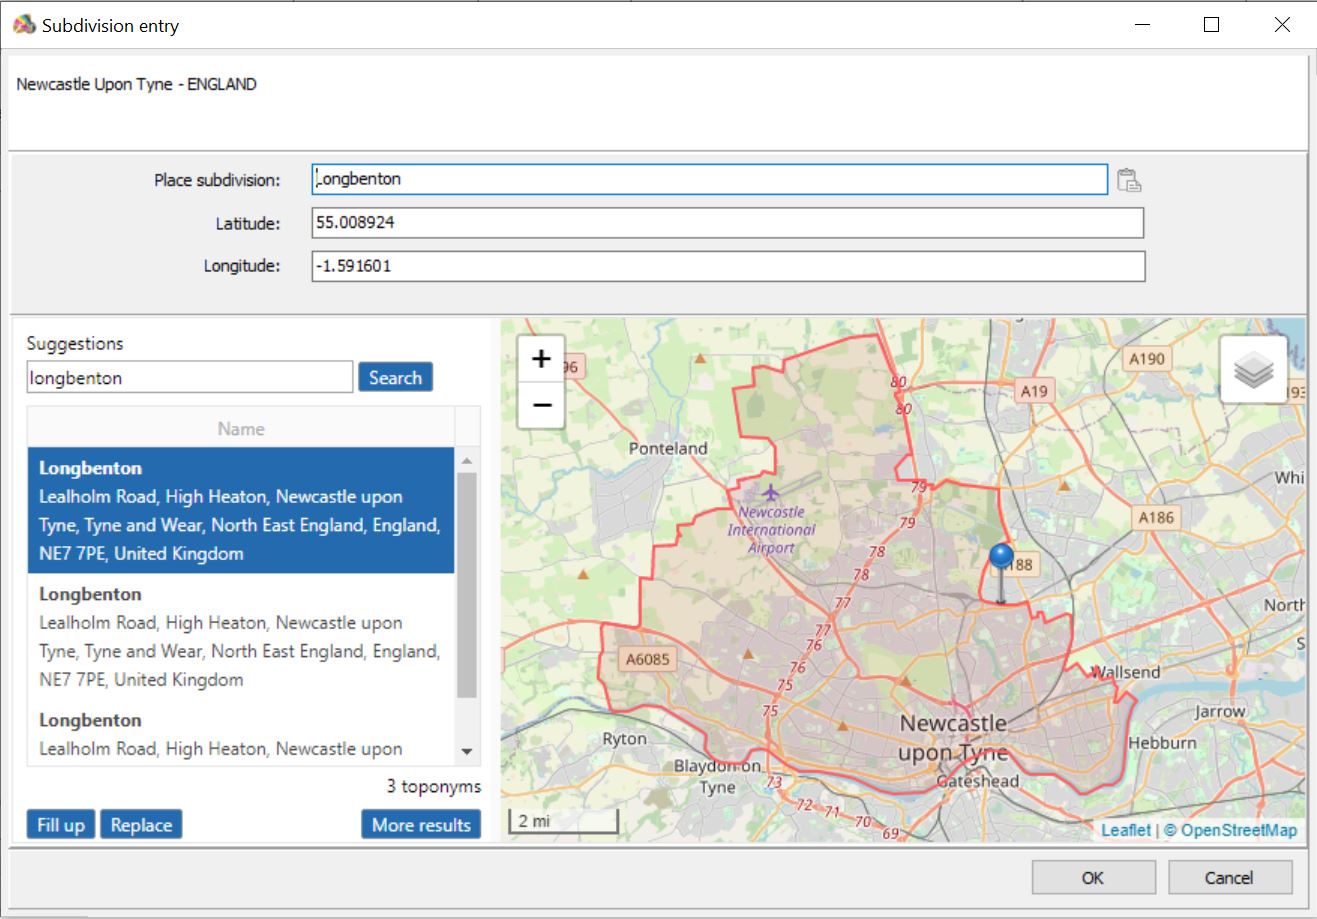Click the Longitude field with -1.591601
This screenshot has width=1317, height=919.
coord(728,266)
